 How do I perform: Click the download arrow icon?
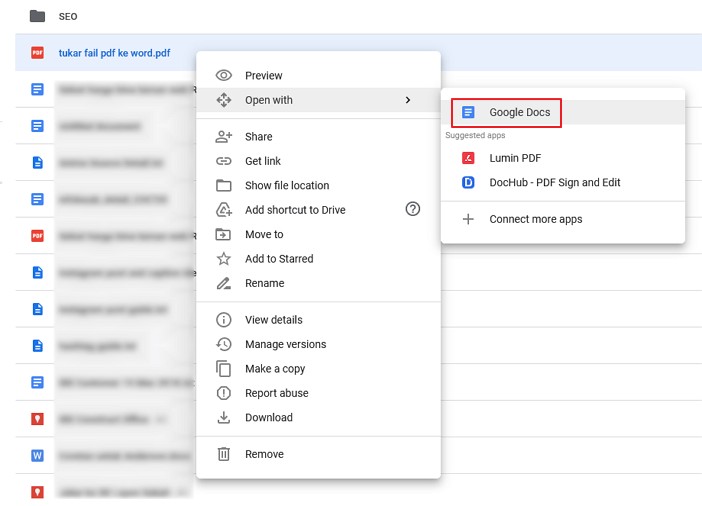pyautogui.click(x=223, y=417)
